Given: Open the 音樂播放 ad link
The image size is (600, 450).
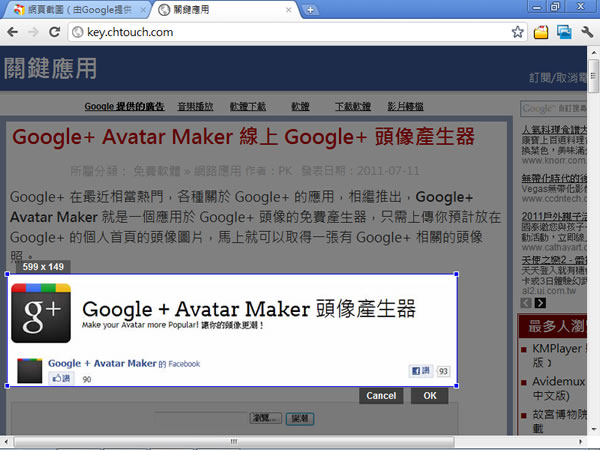Looking at the screenshot, I should click(196, 106).
